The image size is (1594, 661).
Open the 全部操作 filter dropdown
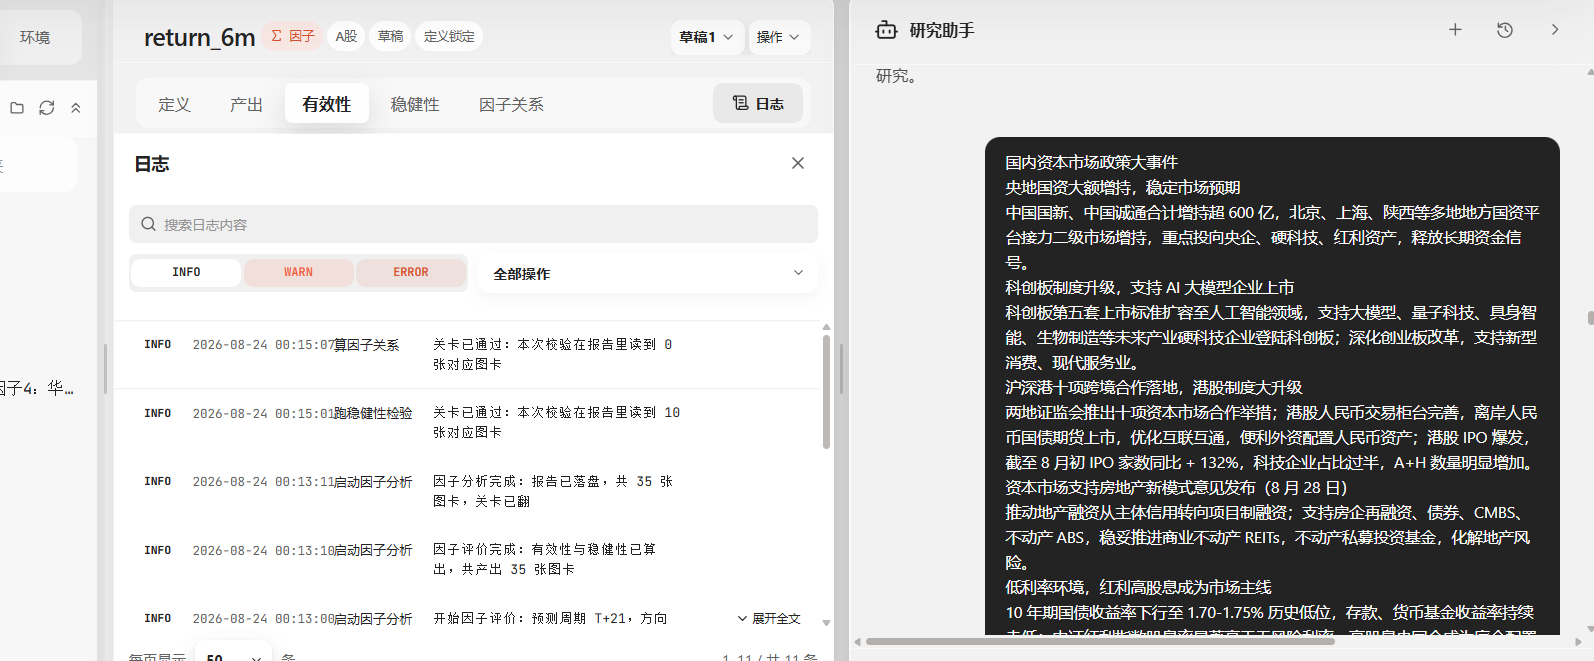[648, 273]
